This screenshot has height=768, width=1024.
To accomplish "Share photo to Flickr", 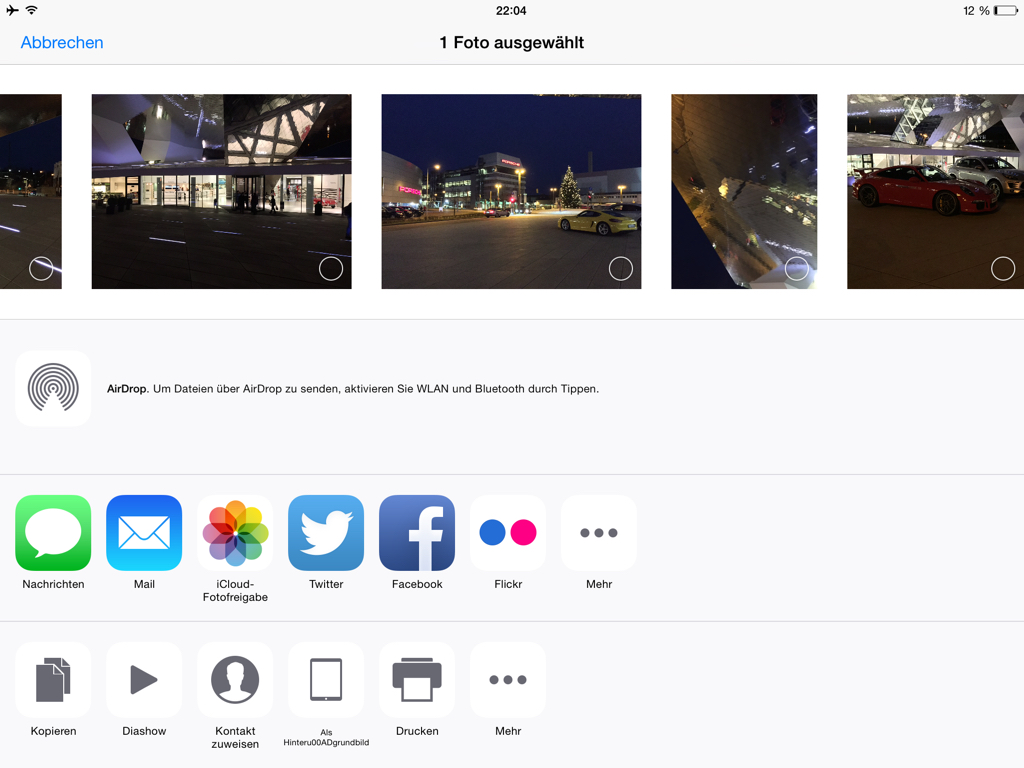I will pyautogui.click(x=508, y=533).
